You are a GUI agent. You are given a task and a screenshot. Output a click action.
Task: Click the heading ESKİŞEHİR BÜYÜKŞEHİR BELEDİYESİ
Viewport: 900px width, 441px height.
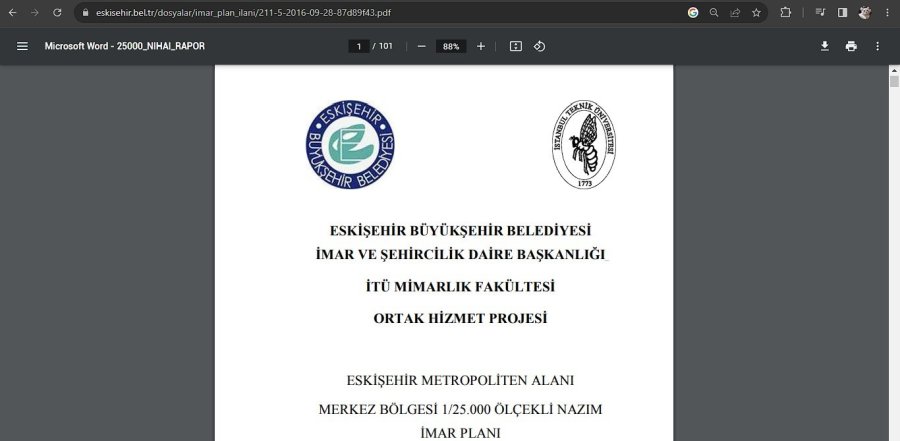(x=460, y=231)
